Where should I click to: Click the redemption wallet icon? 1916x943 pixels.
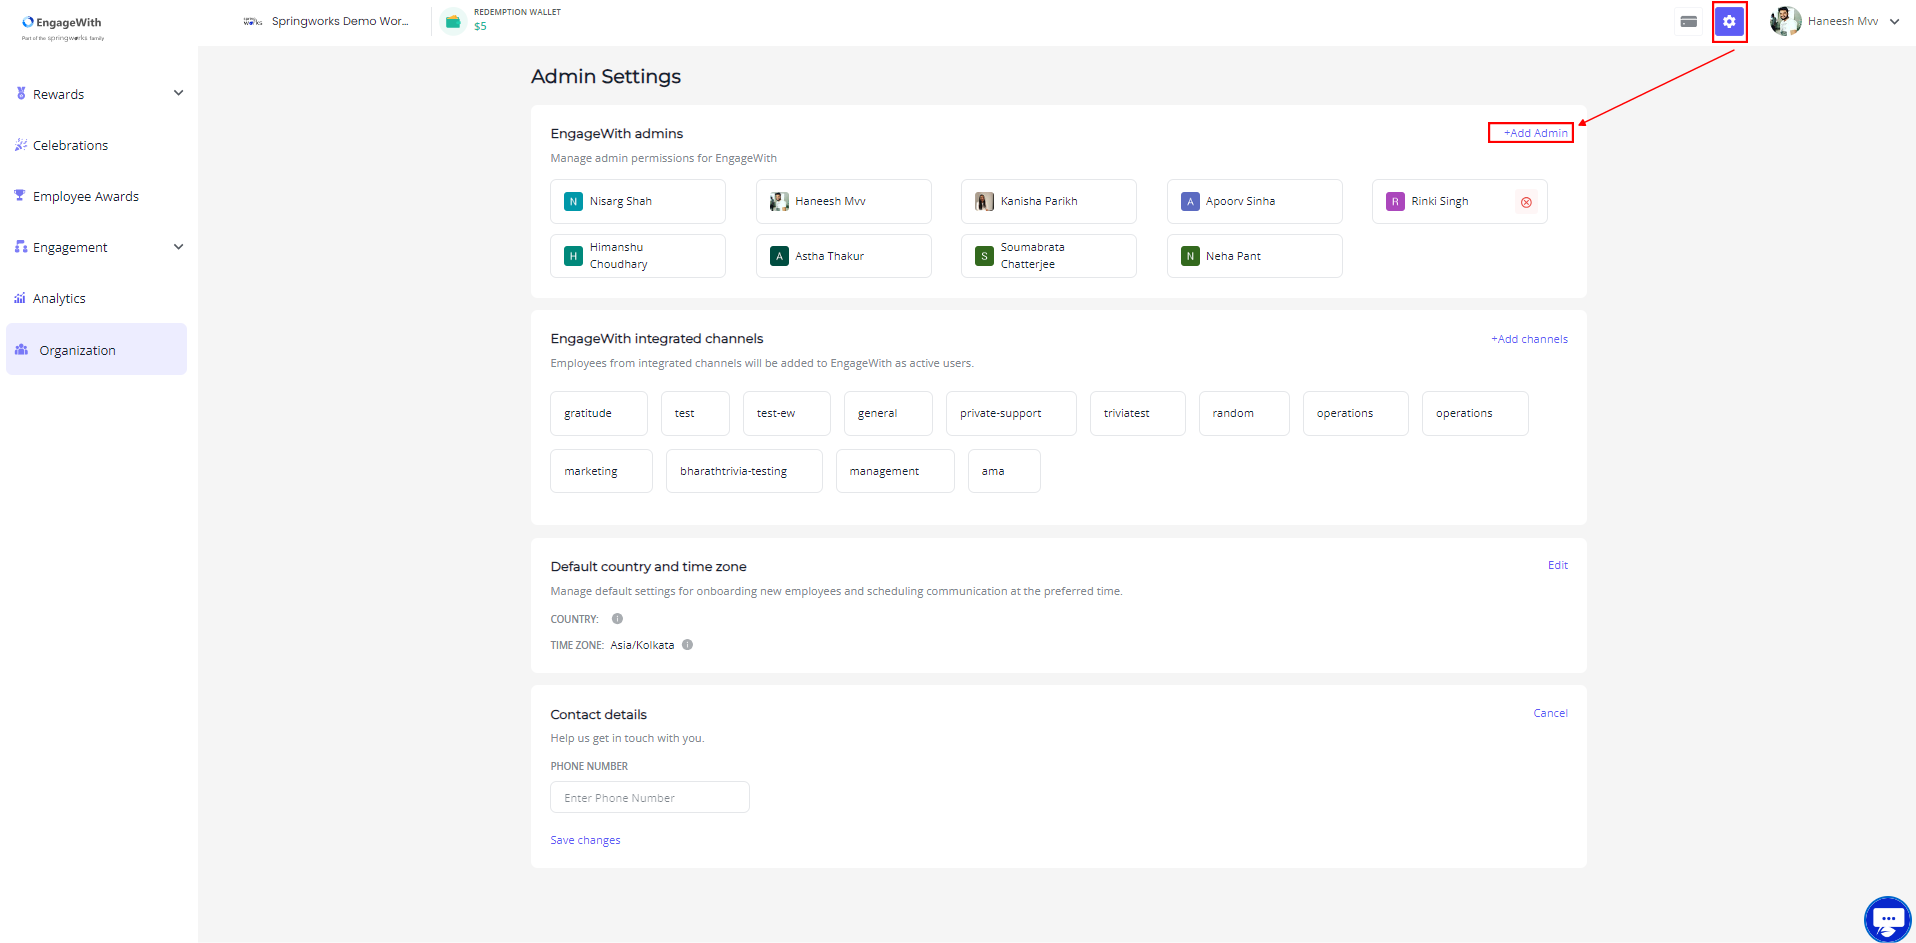pos(453,21)
